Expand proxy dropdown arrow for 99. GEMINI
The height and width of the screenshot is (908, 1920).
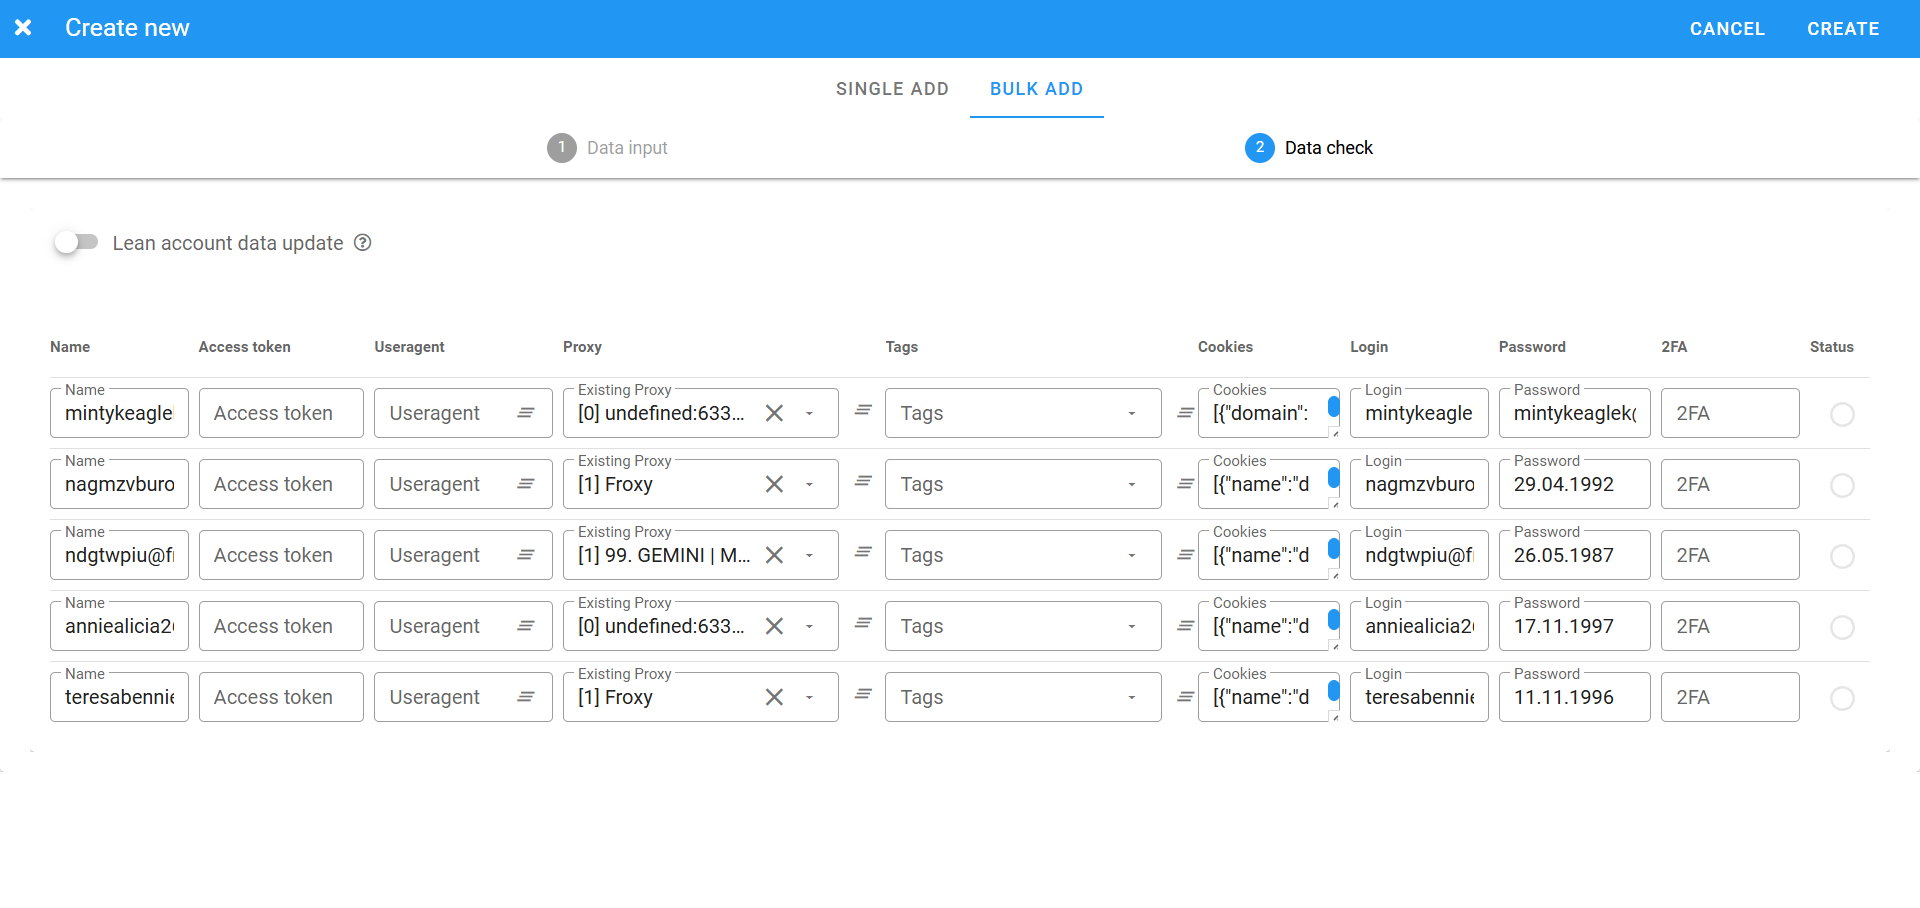(809, 556)
